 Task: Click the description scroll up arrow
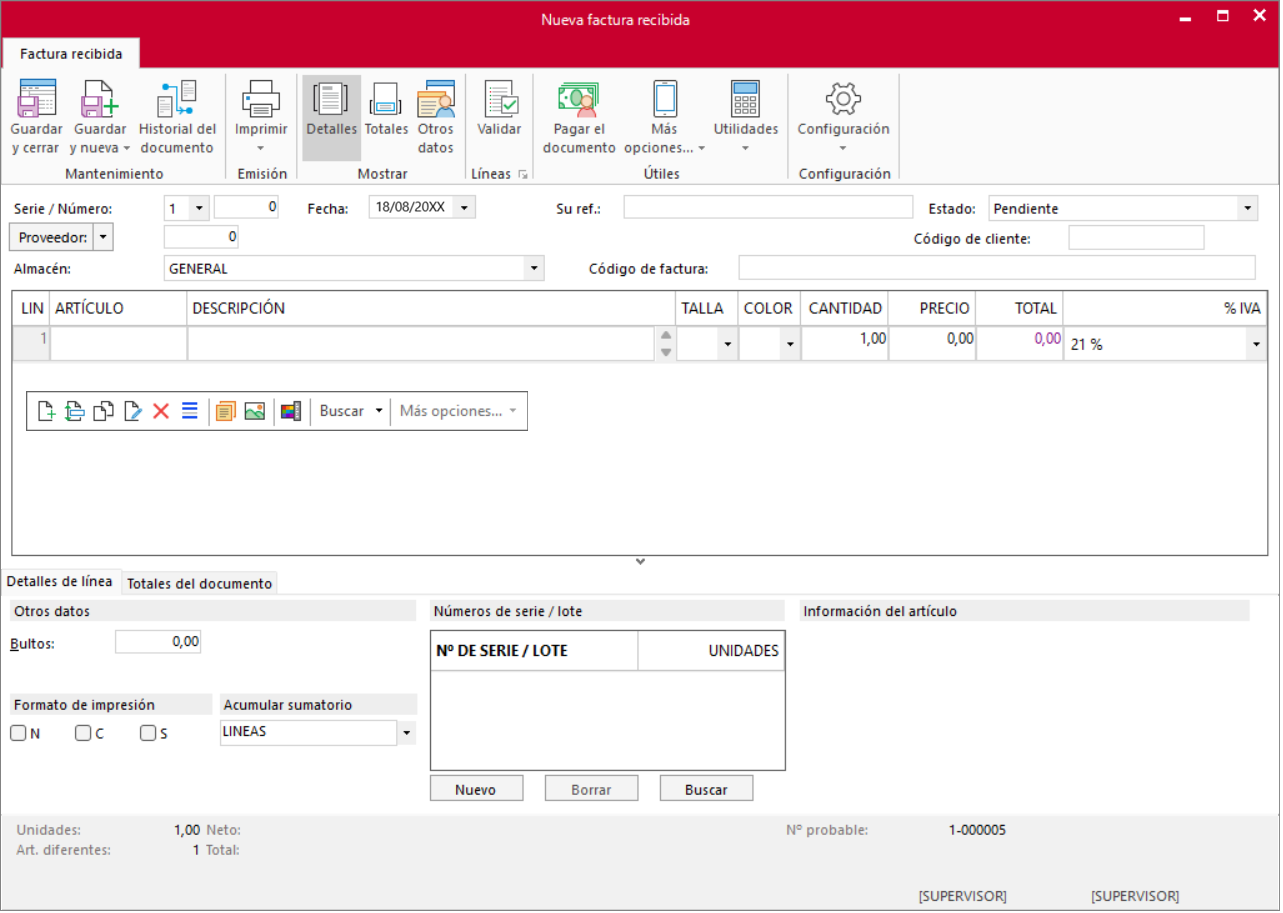(666, 335)
